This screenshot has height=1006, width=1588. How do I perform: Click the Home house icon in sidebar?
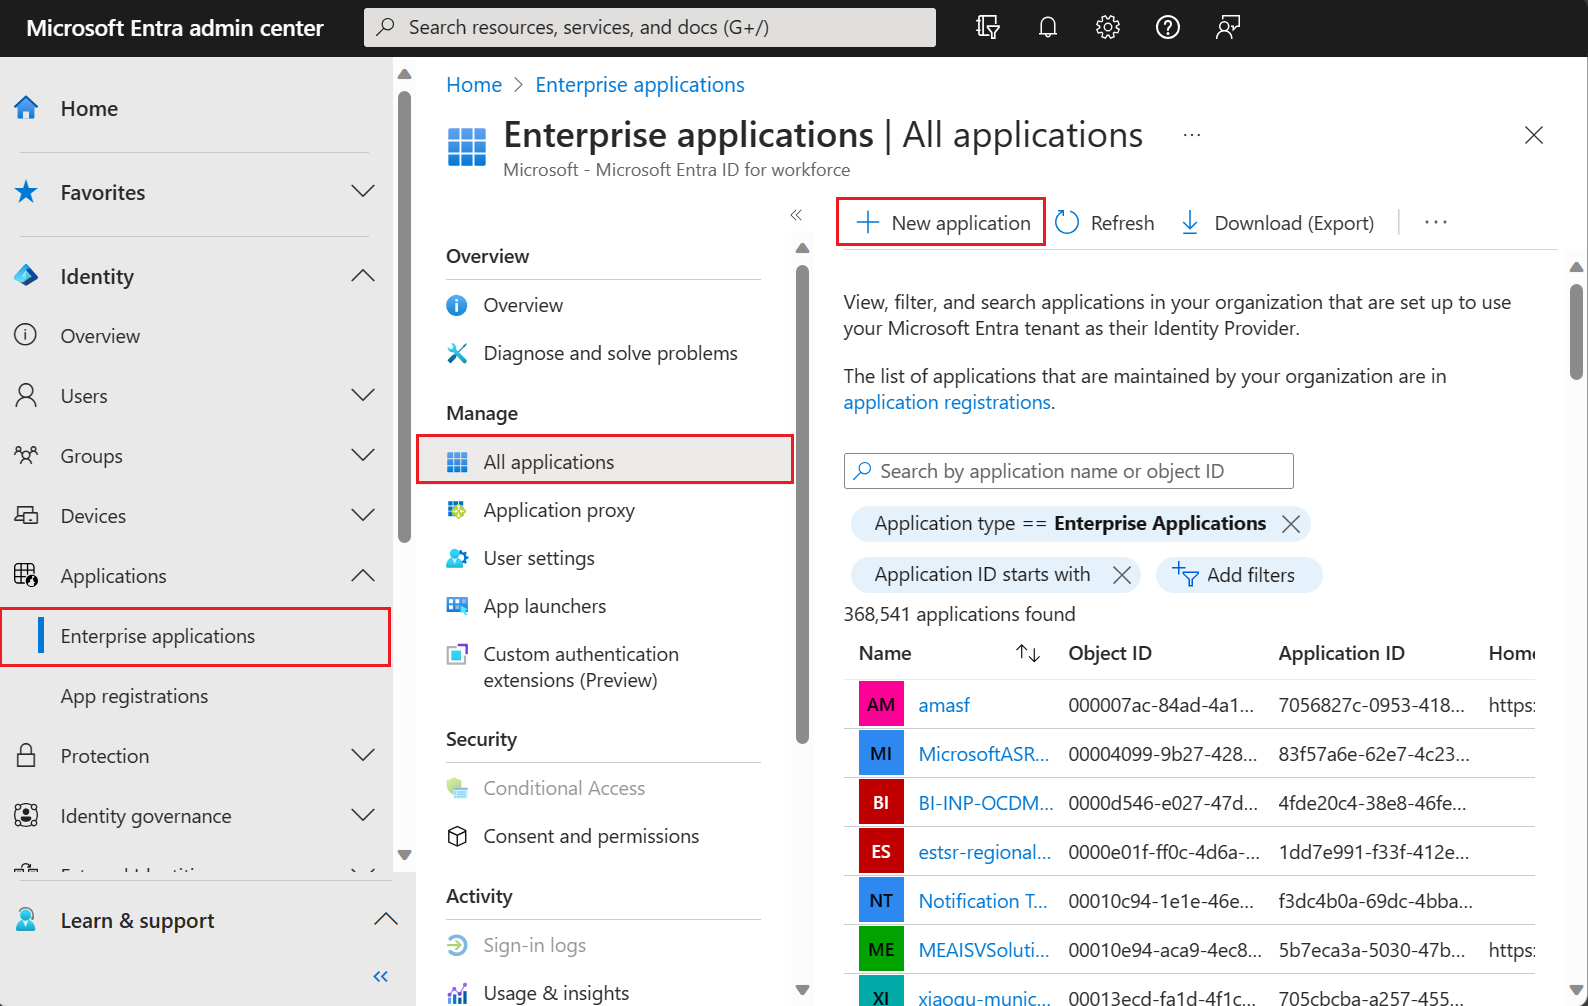[26, 108]
